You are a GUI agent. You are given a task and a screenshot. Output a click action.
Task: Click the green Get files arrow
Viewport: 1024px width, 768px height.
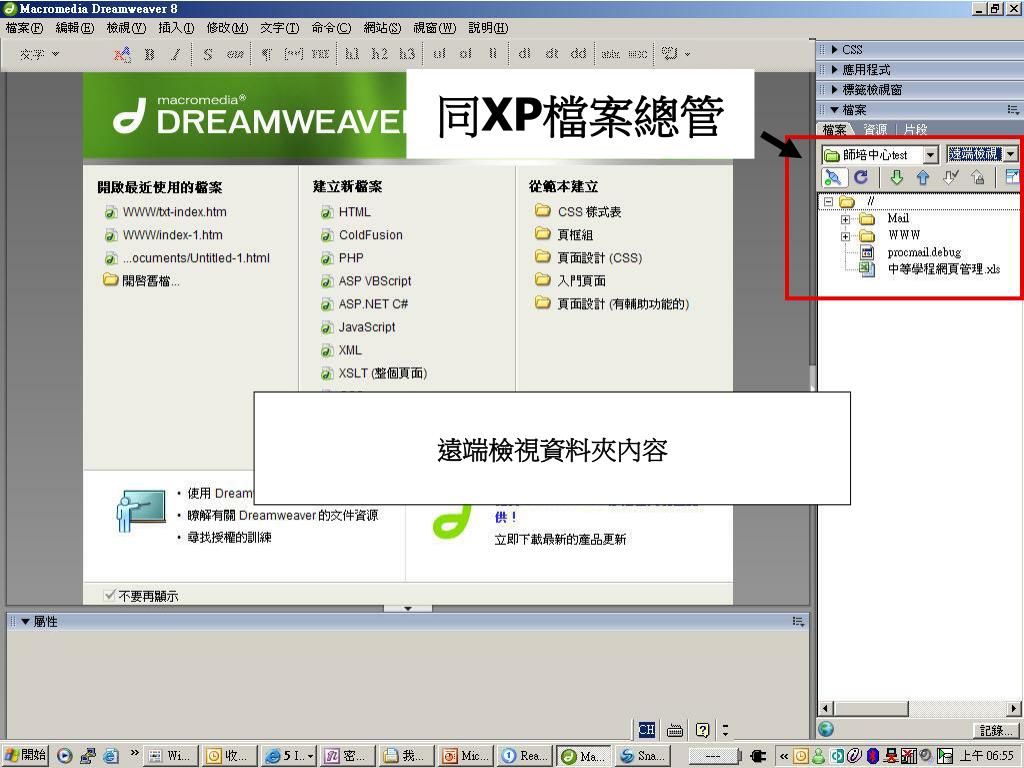(897, 177)
